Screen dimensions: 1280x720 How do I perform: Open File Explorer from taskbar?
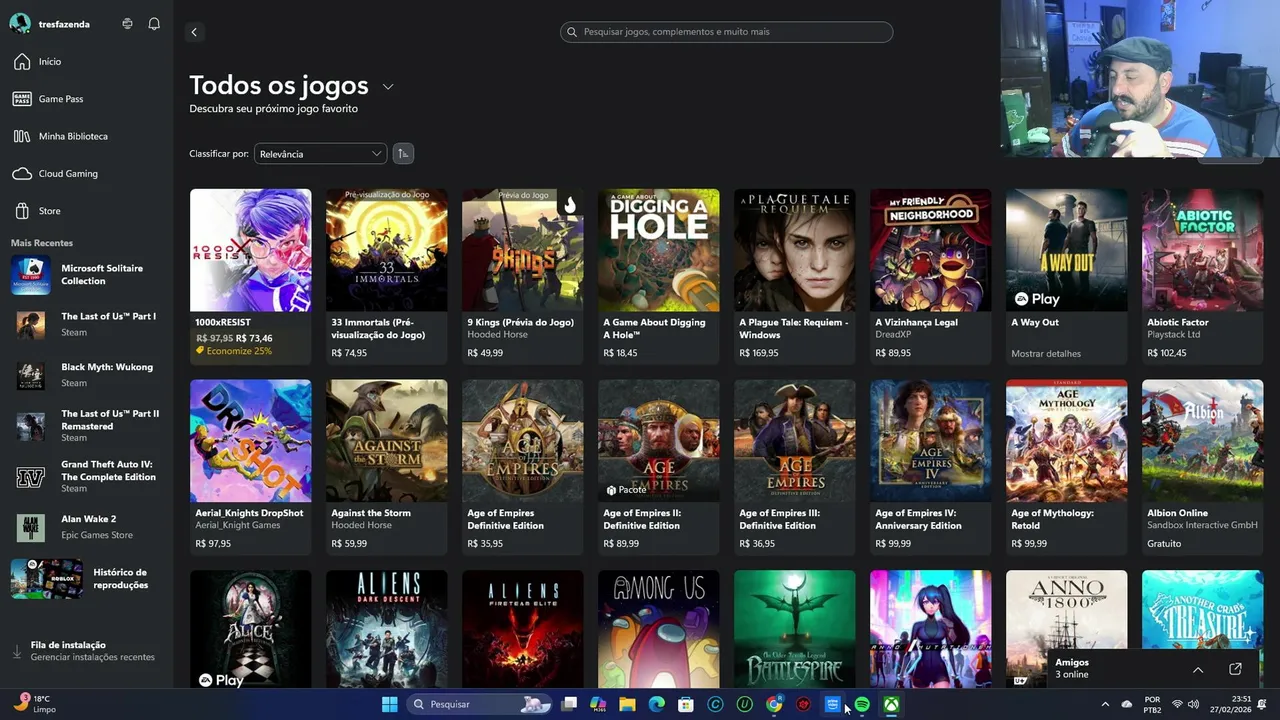pyautogui.click(x=627, y=704)
